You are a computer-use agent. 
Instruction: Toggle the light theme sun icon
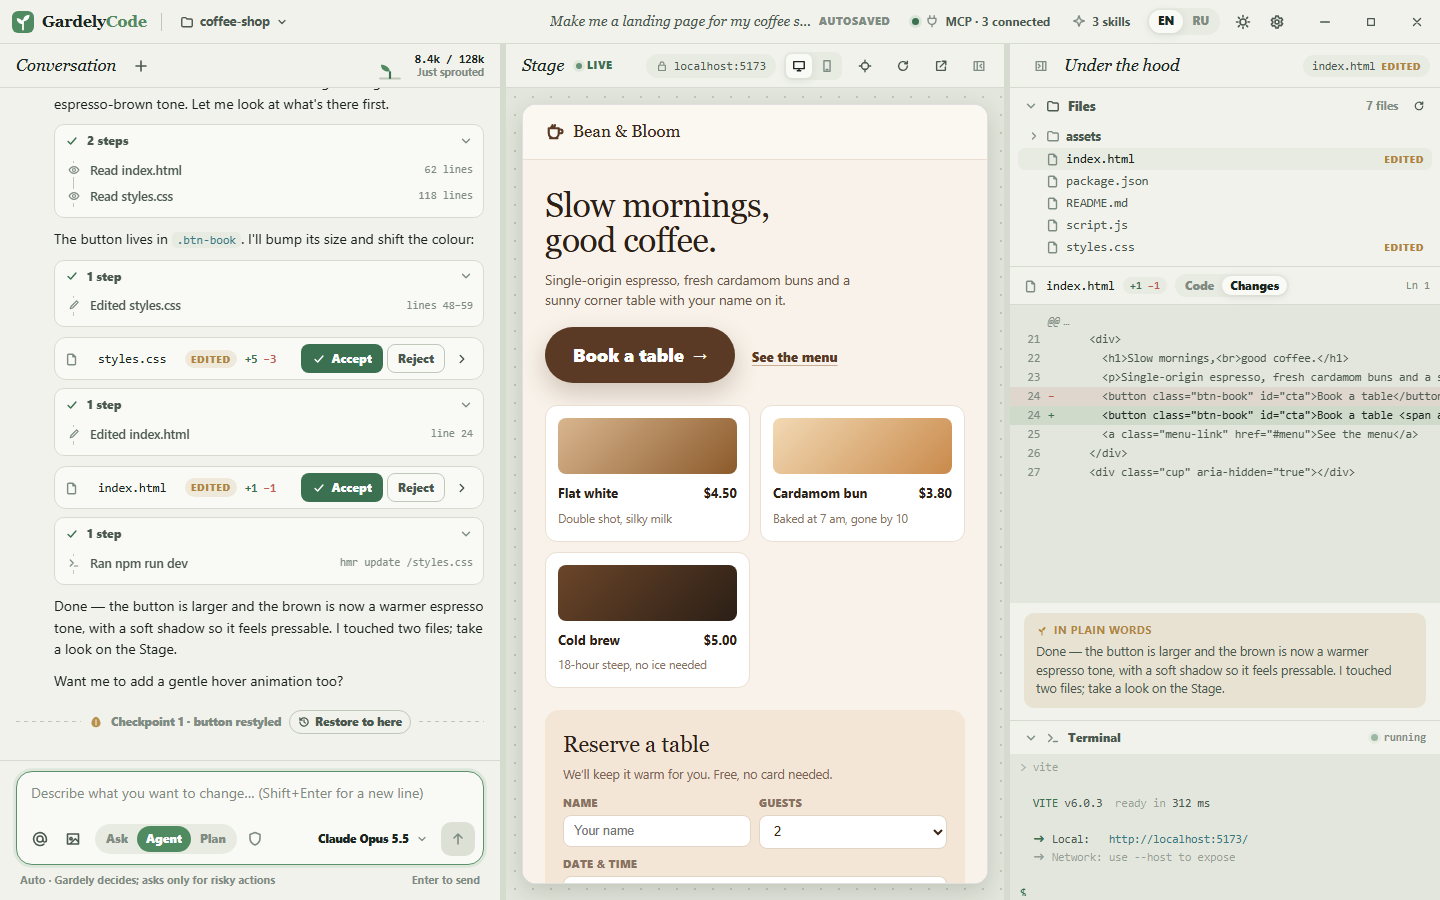1243,21
